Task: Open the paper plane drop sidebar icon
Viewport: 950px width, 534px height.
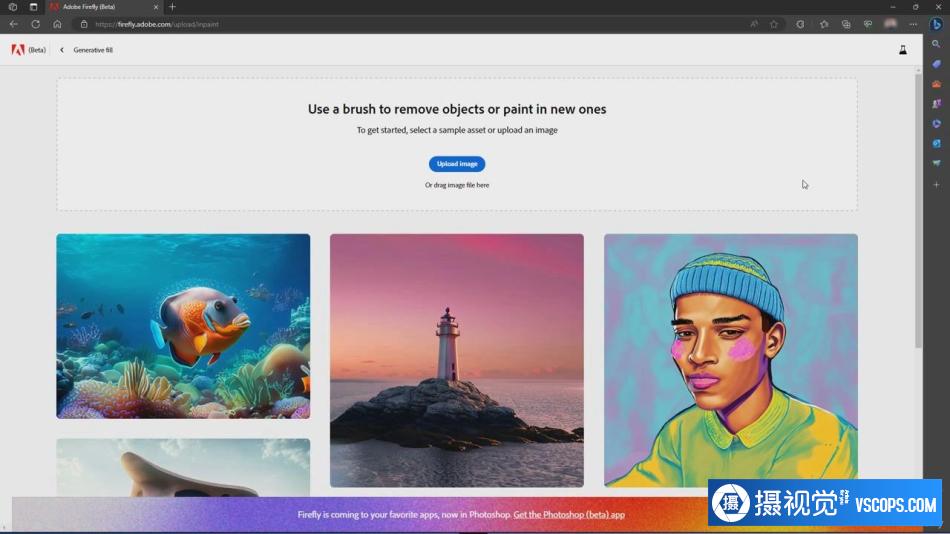Action: tap(936, 163)
